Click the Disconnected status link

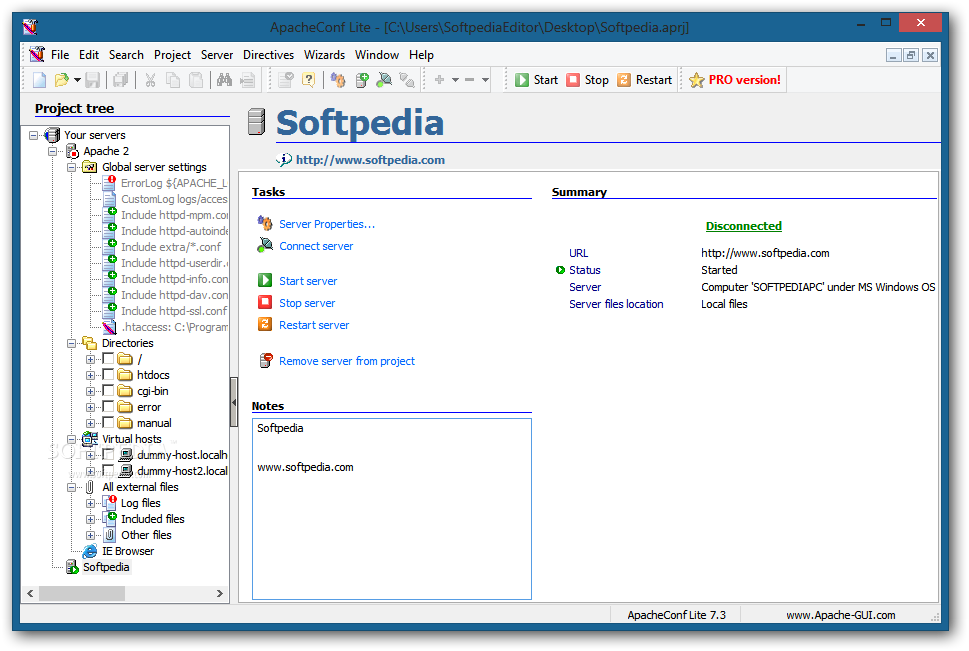743,226
